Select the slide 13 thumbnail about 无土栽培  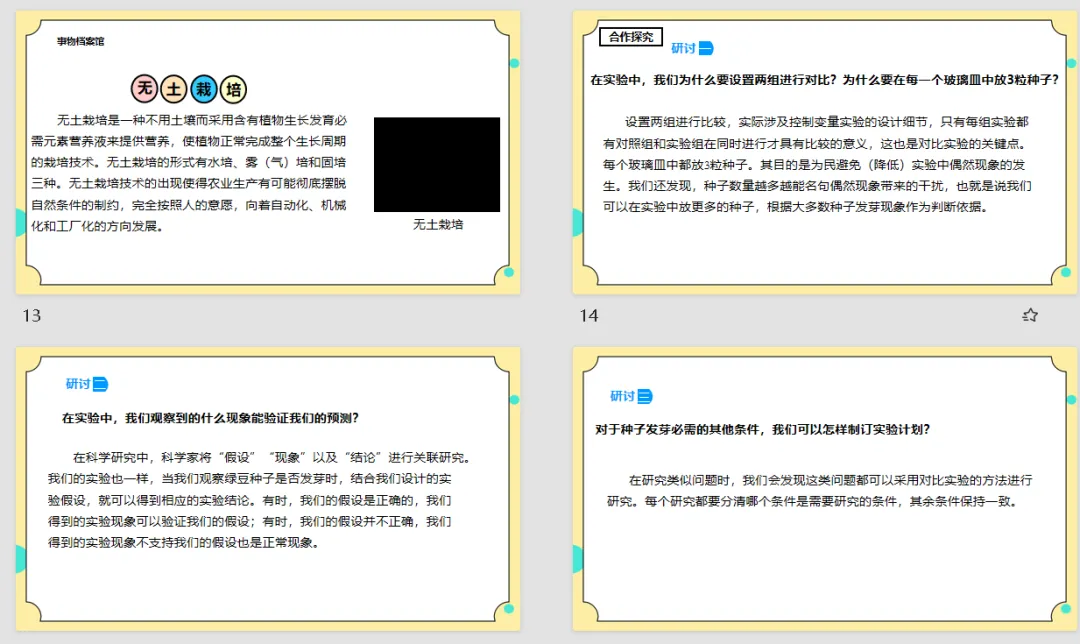pos(268,152)
